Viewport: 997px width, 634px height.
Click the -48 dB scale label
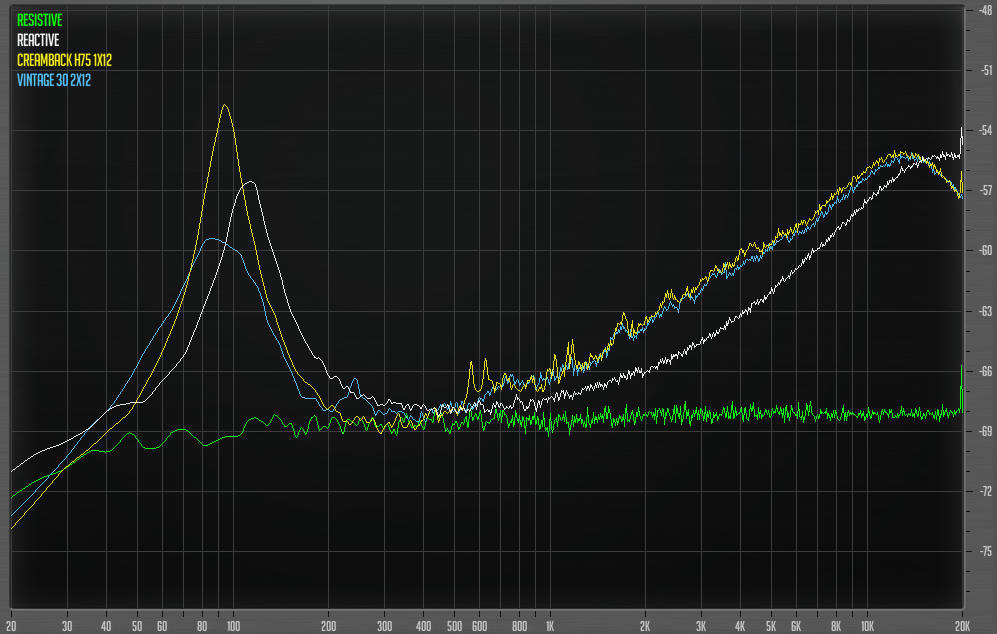(986, 10)
